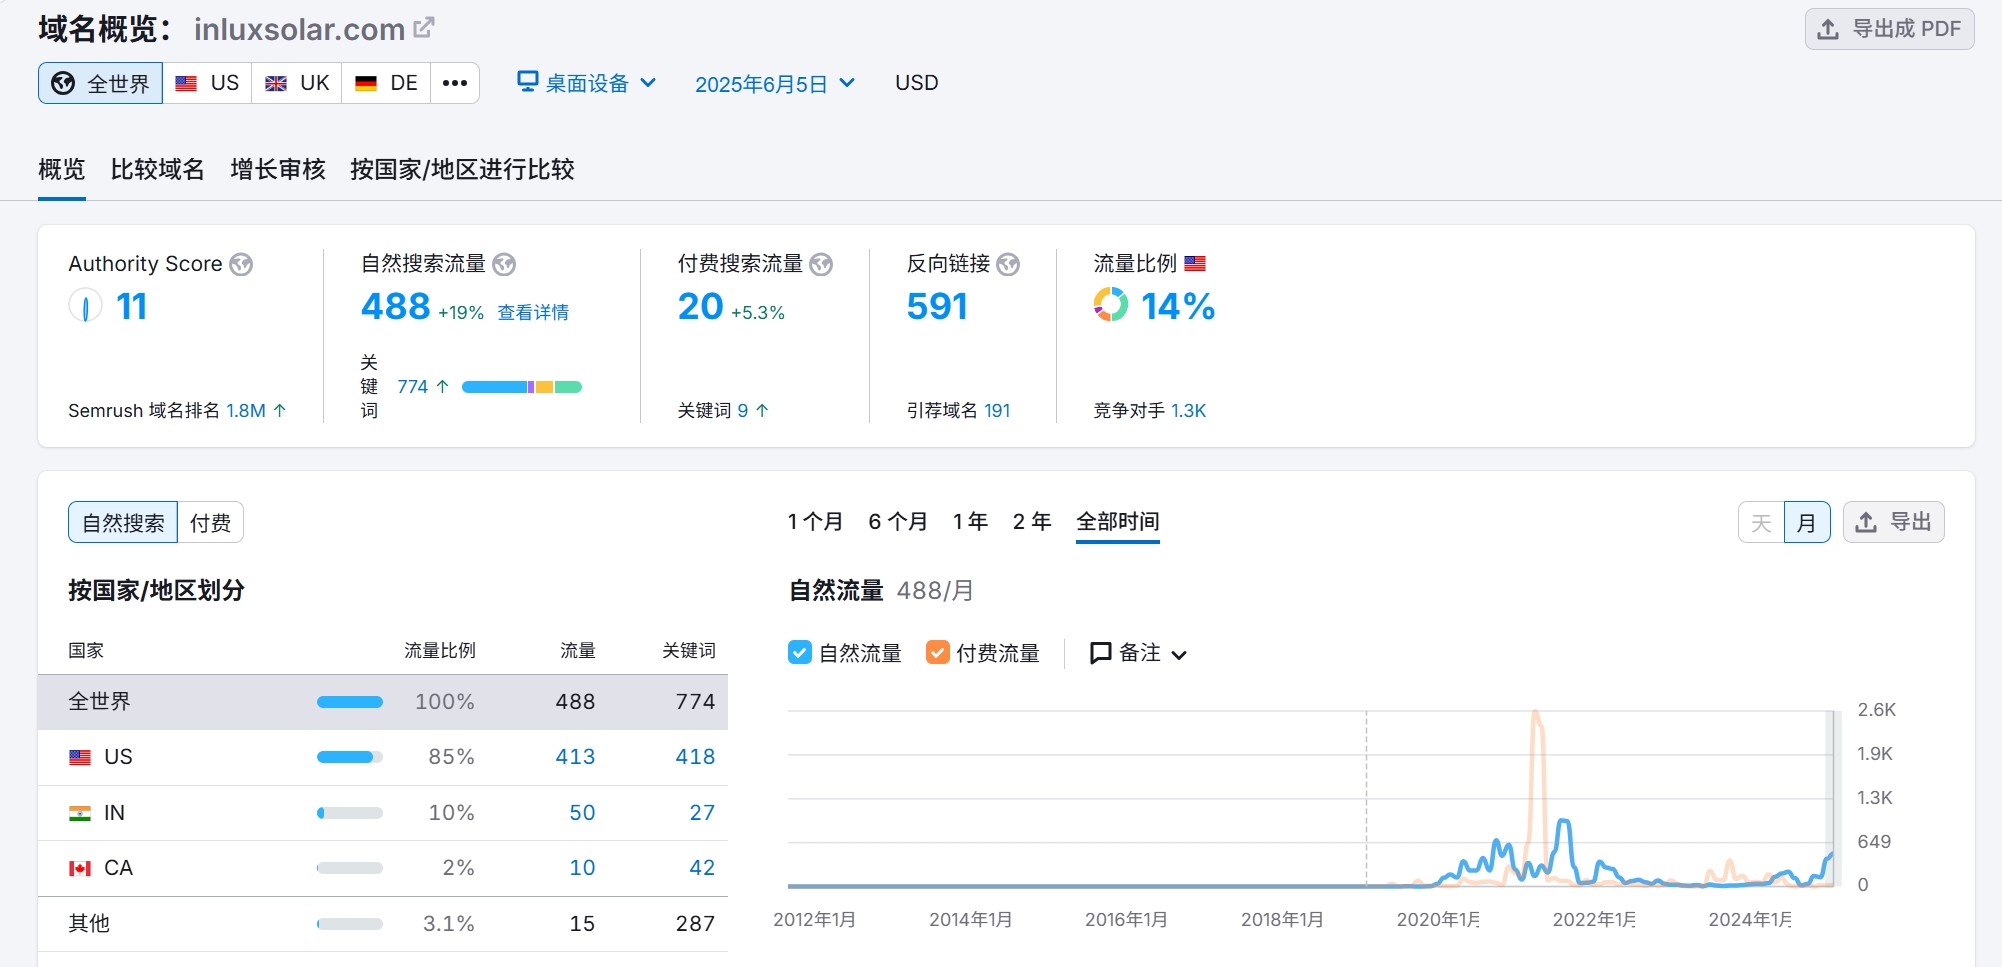Screen dimensions: 2002x967
Task: Select the 天 daily granularity
Action: [1761, 522]
